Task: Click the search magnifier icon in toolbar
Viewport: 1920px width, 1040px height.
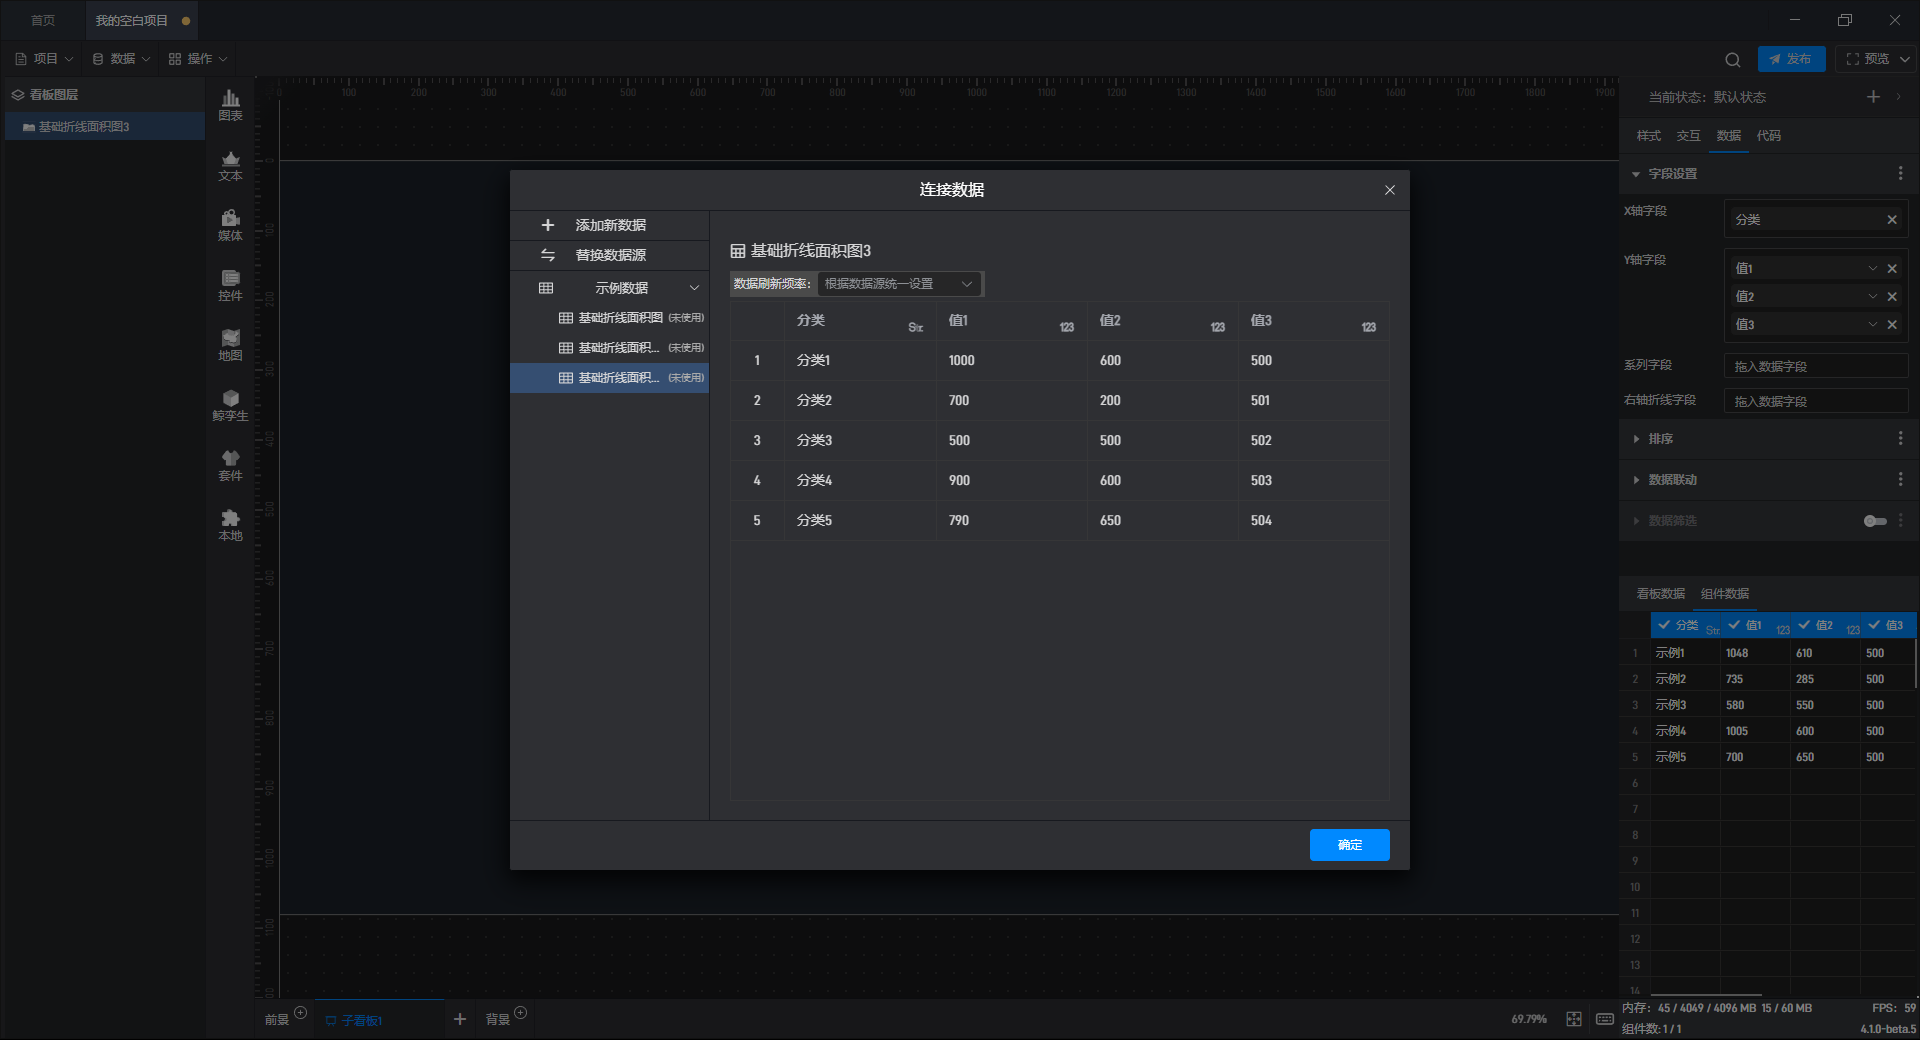Action: point(1733,59)
